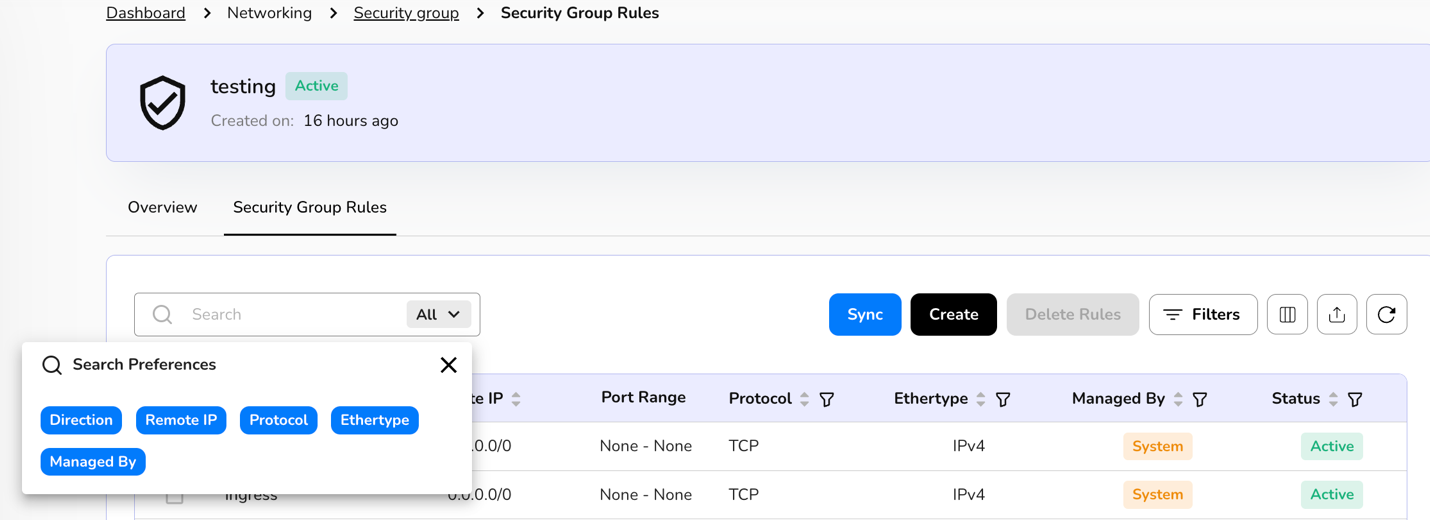
Task: Click inside the Search input field
Action: (x=290, y=314)
